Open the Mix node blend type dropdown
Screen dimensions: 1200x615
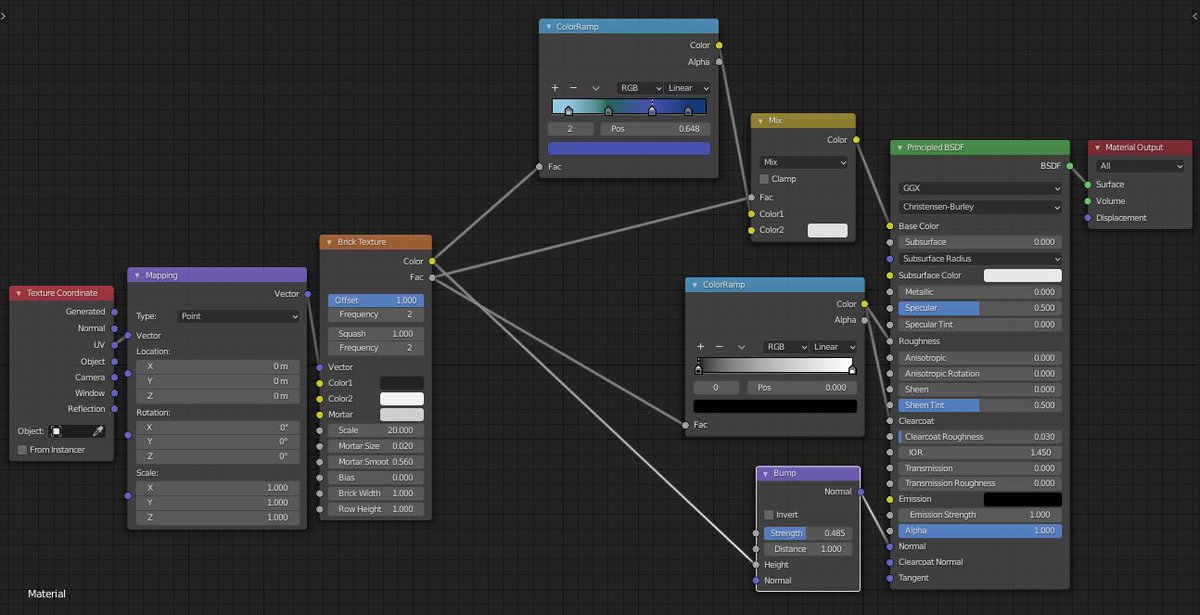point(804,162)
